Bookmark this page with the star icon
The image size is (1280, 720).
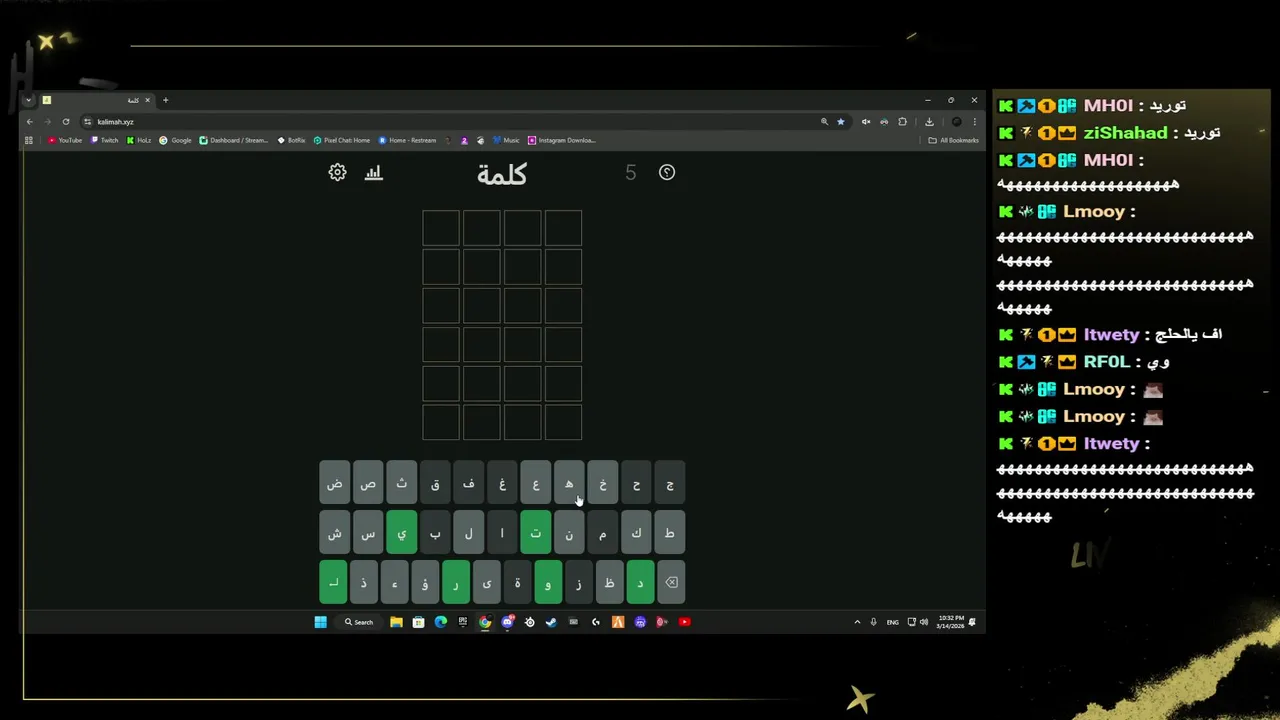841,122
